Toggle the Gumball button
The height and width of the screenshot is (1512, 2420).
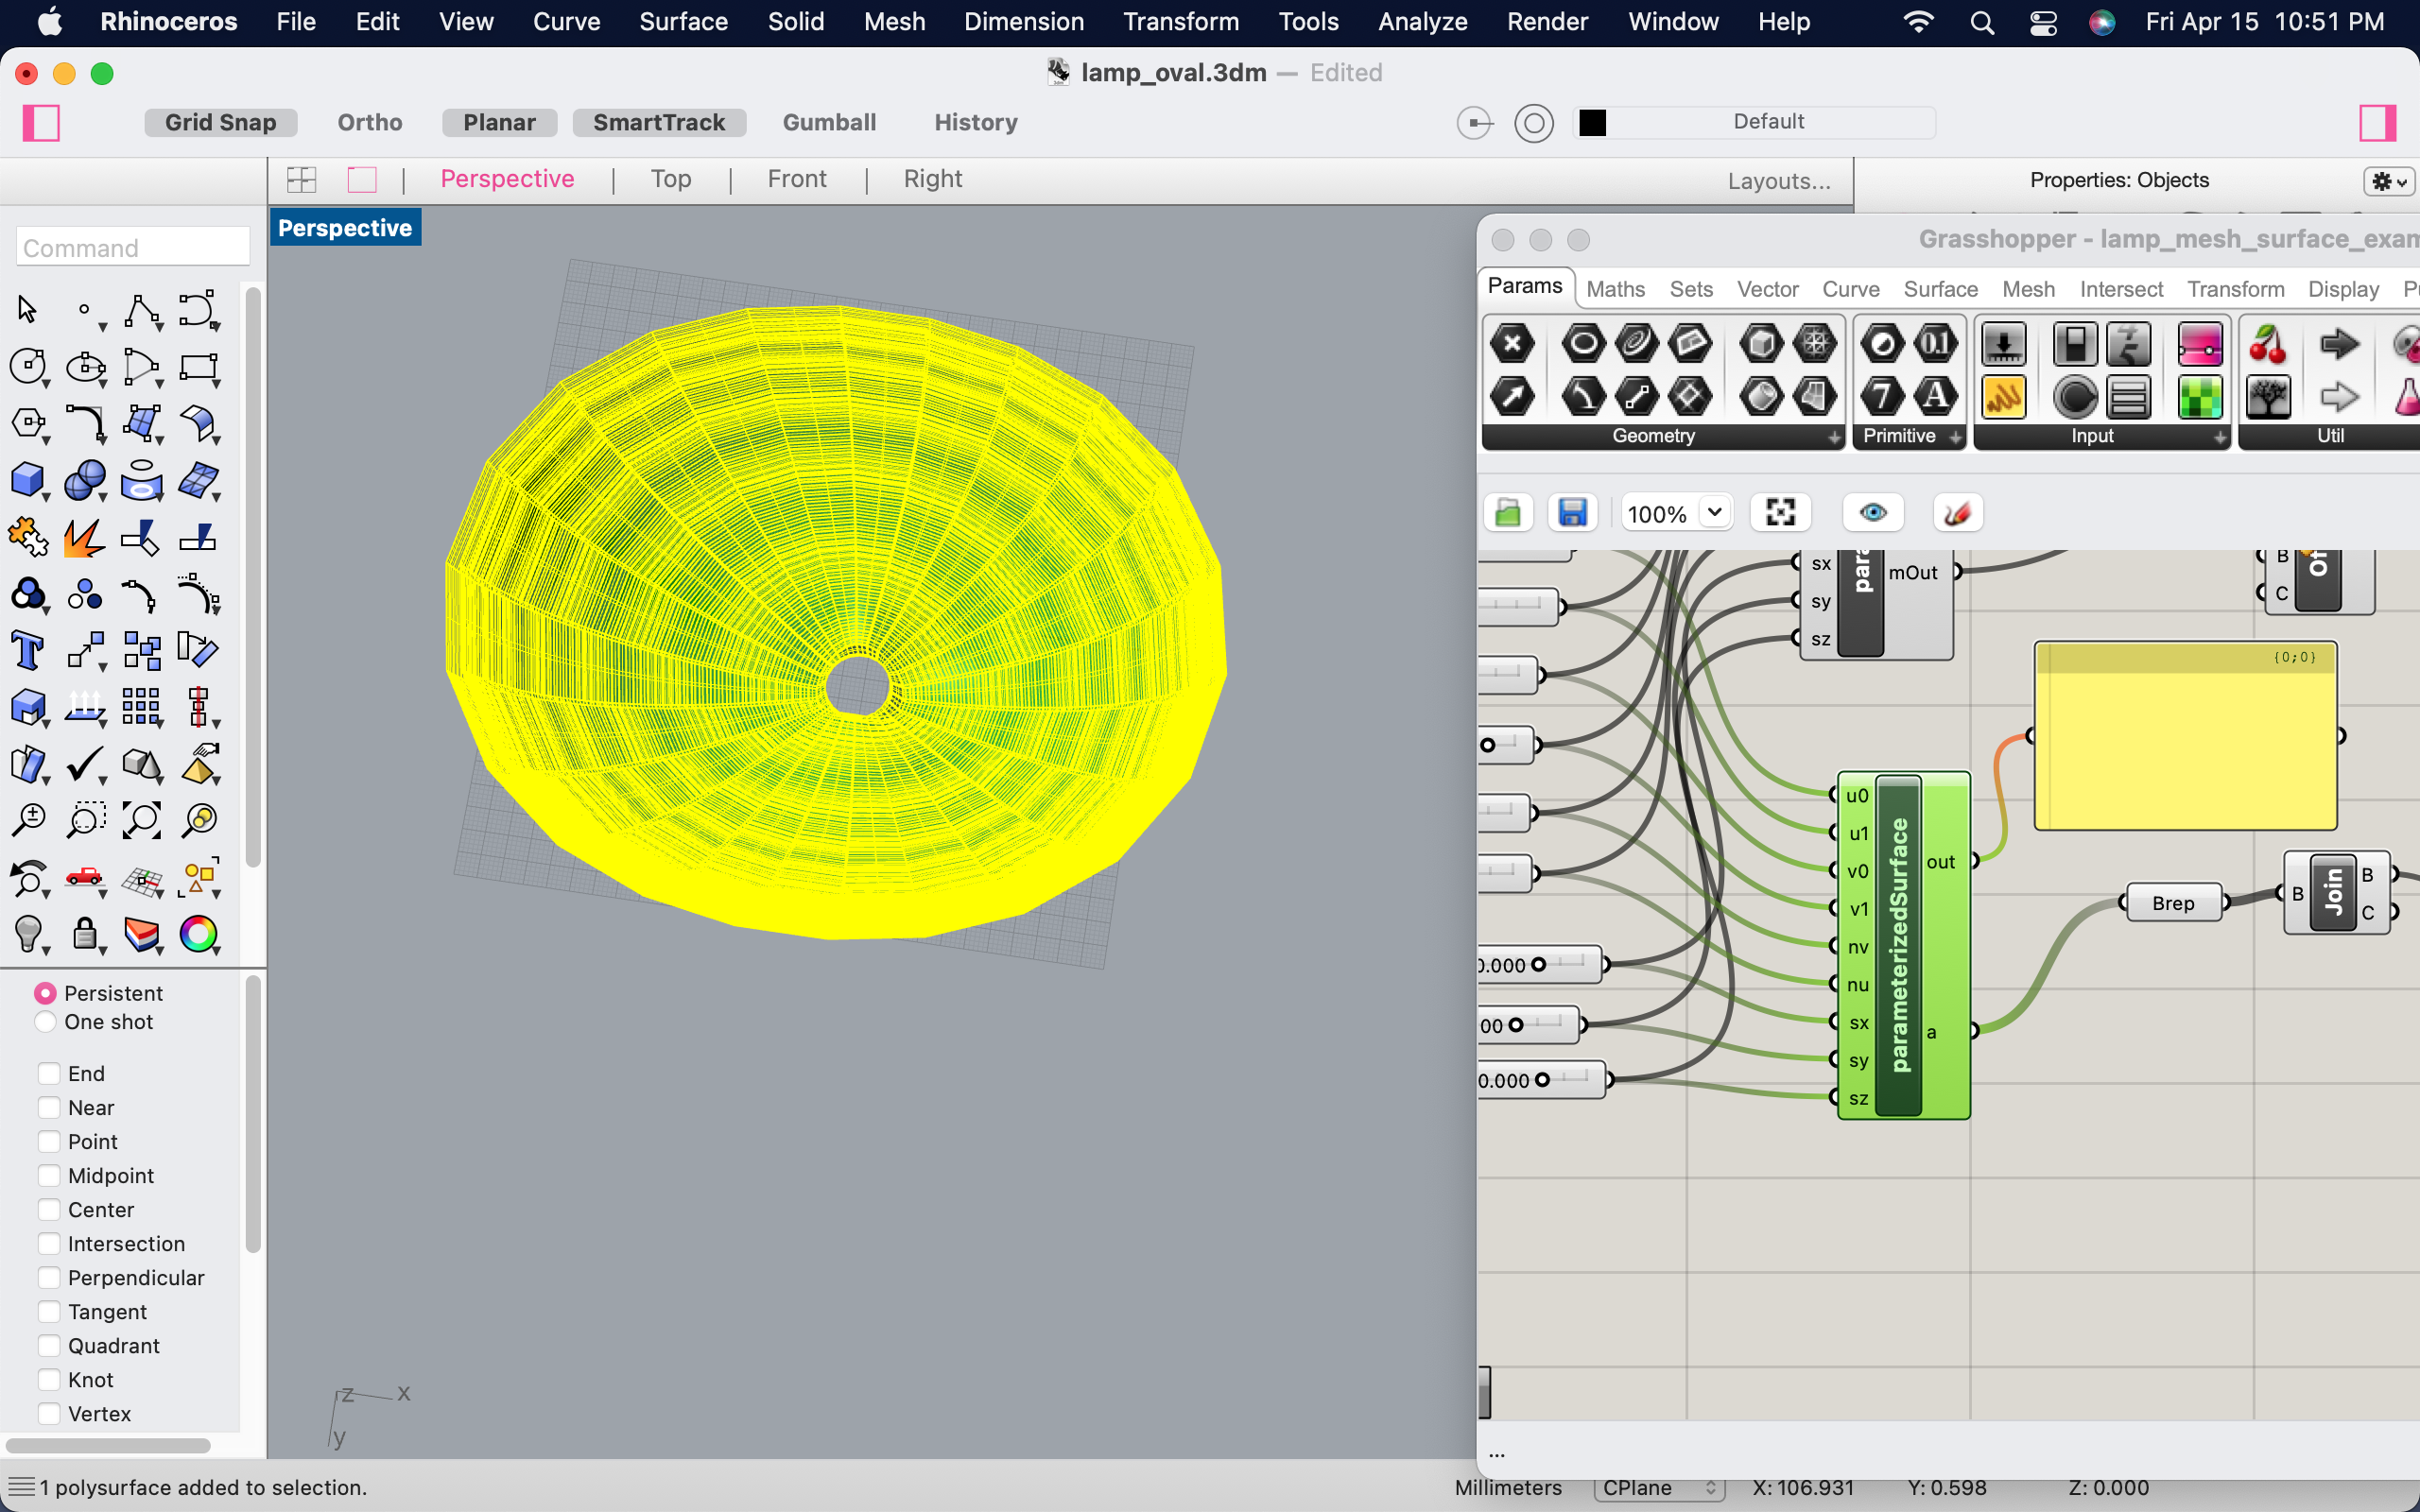click(x=829, y=122)
